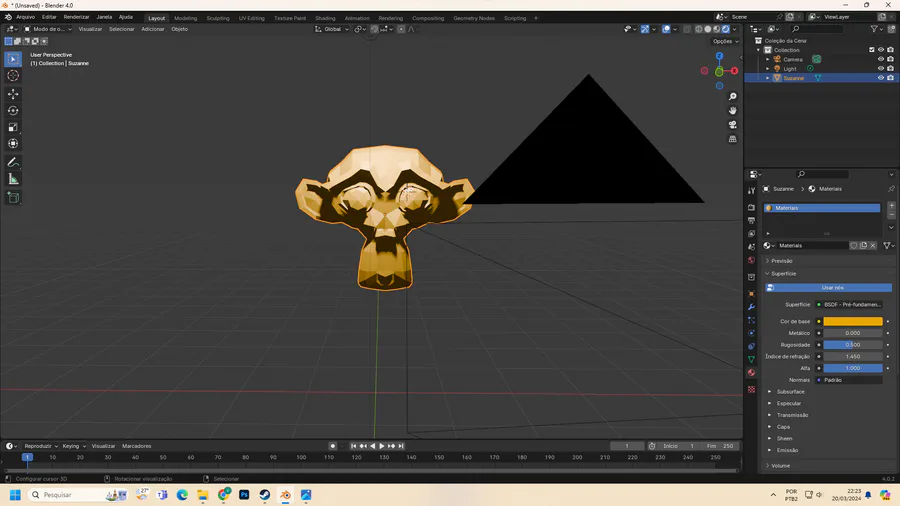Viewport: 900px width, 506px height.
Task: Select the Measure tool
Action: click(13, 180)
